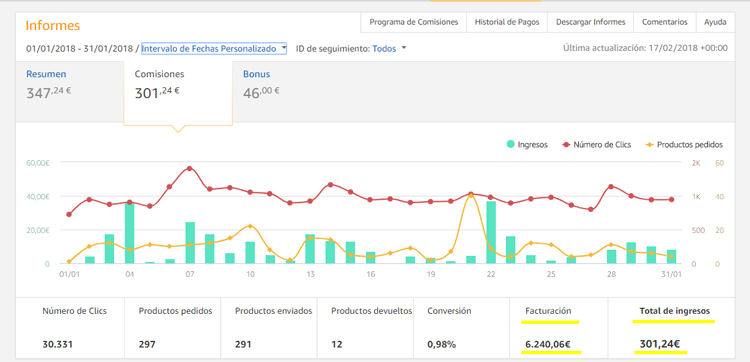Viewport: 750px width, 362px height.
Task: Open the Intervalo de Fechas Personalizado dropdown
Action: point(214,49)
